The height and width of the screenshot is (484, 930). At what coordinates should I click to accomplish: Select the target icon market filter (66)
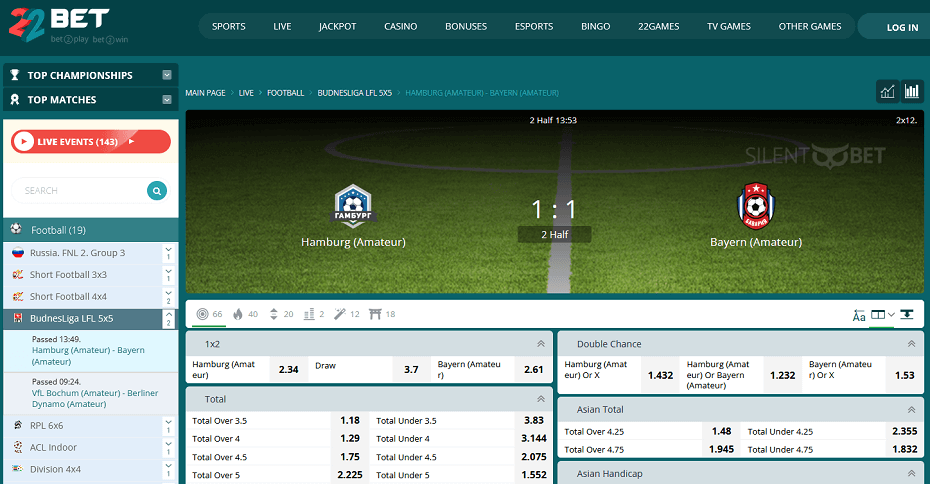coord(203,314)
